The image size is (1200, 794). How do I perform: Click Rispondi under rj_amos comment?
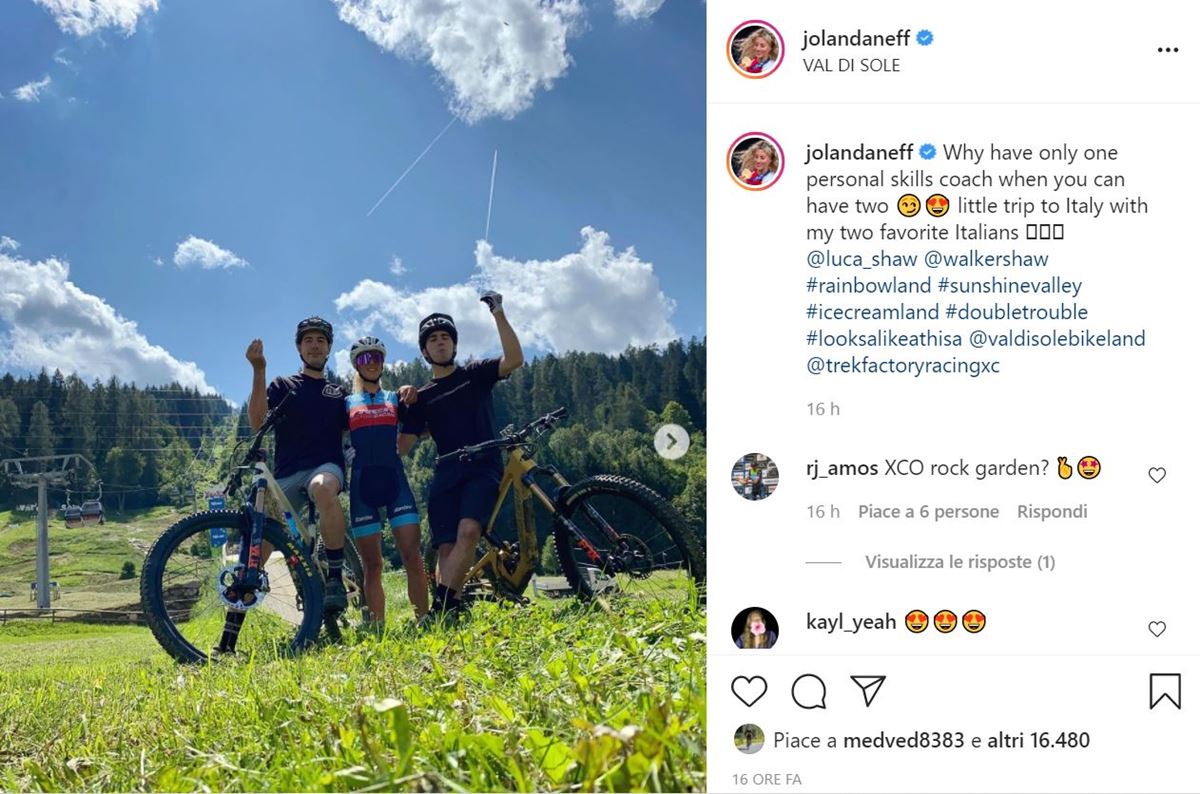point(1052,511)
